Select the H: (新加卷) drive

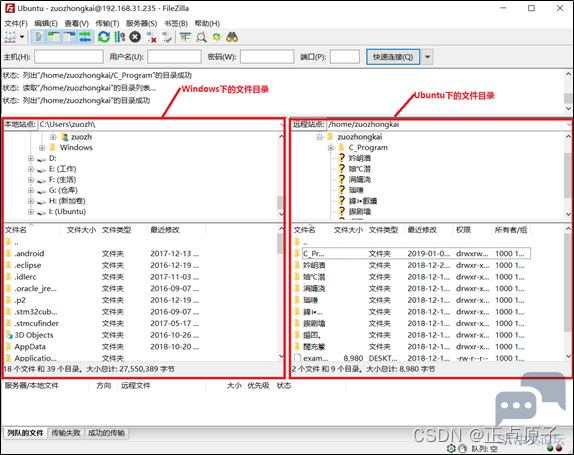tap(67, 201)
